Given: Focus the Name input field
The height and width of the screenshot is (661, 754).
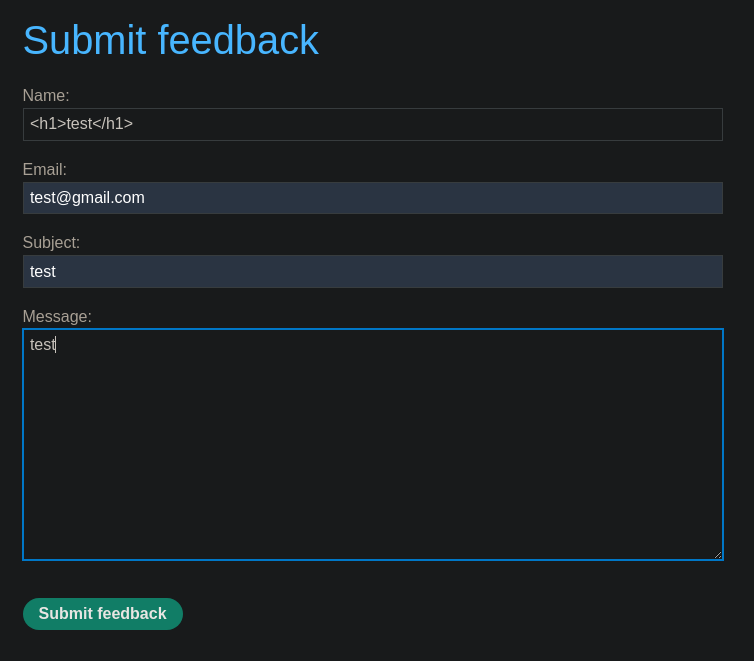Looking at the screenshot, I should [372, 125].
